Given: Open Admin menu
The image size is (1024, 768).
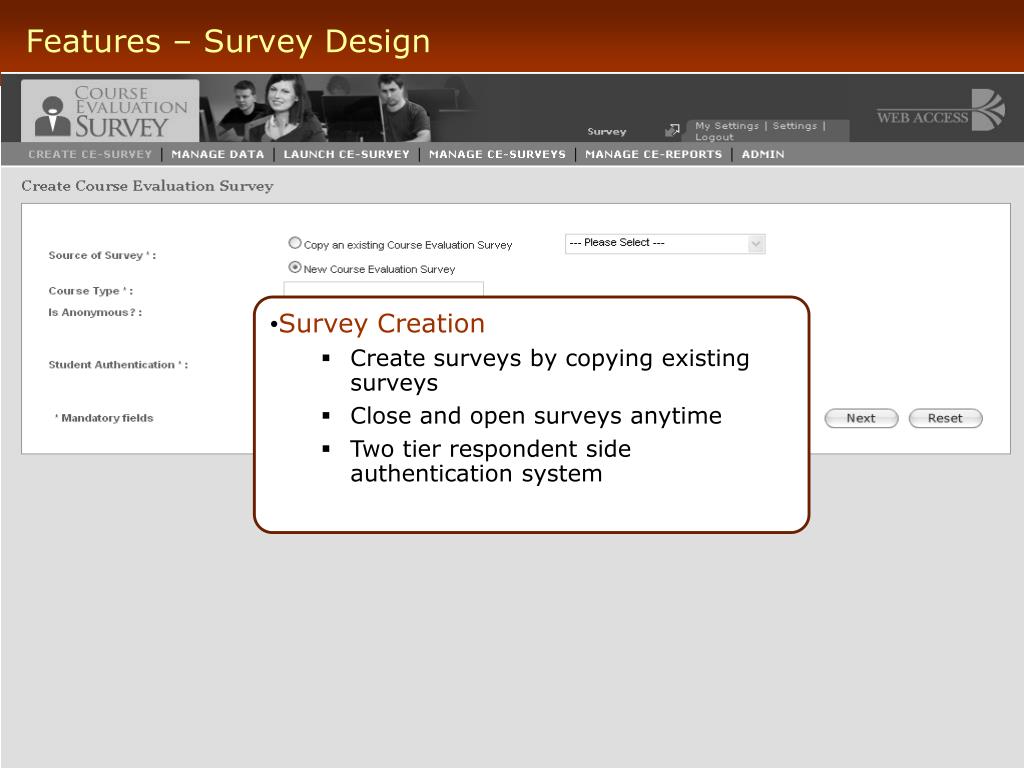Looking at the screenshot, I should [763, 154].
